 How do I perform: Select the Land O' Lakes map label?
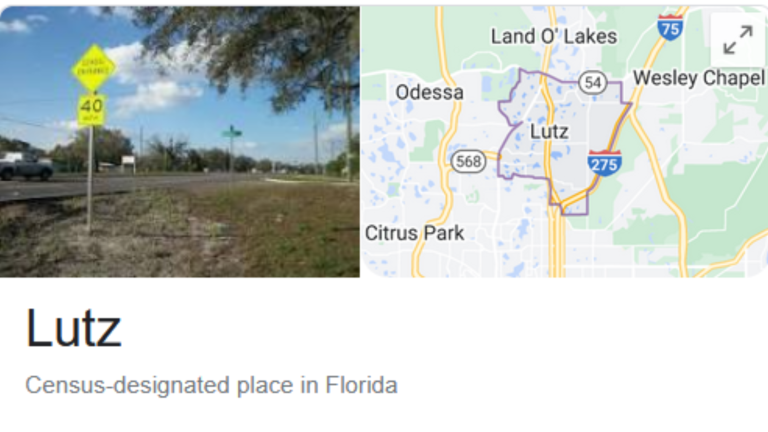click(x=553, y=37)
